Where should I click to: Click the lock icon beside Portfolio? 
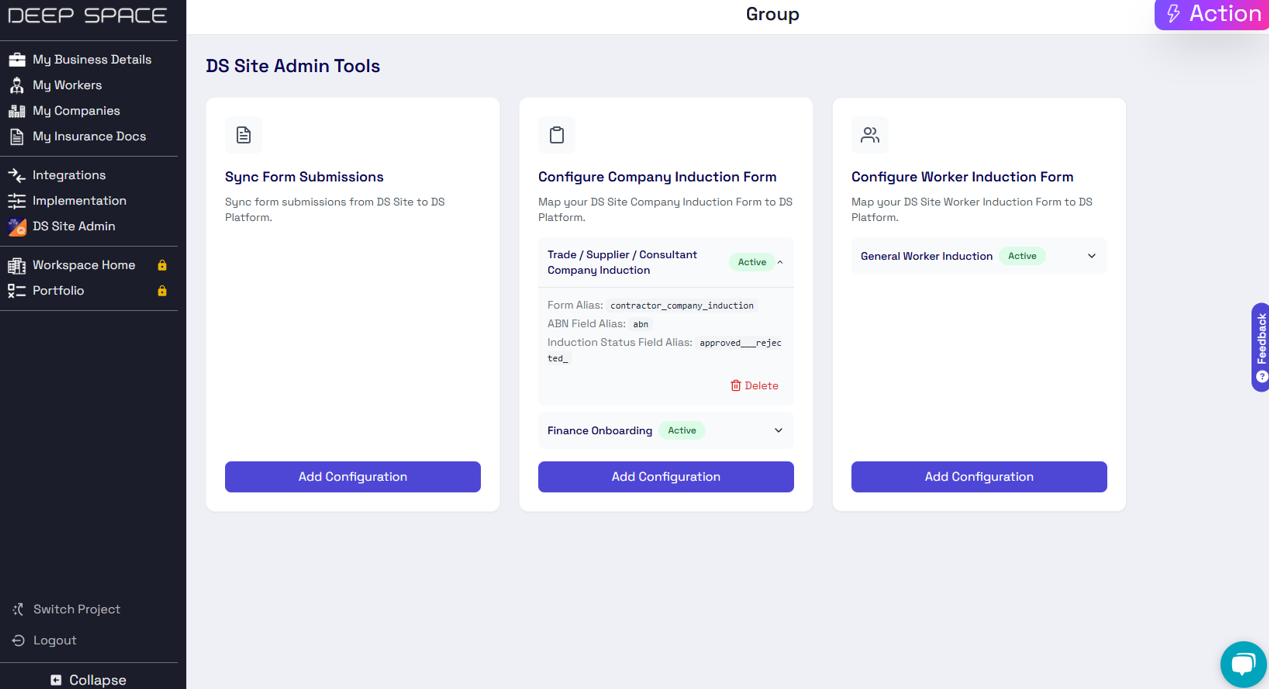point(162,291)
